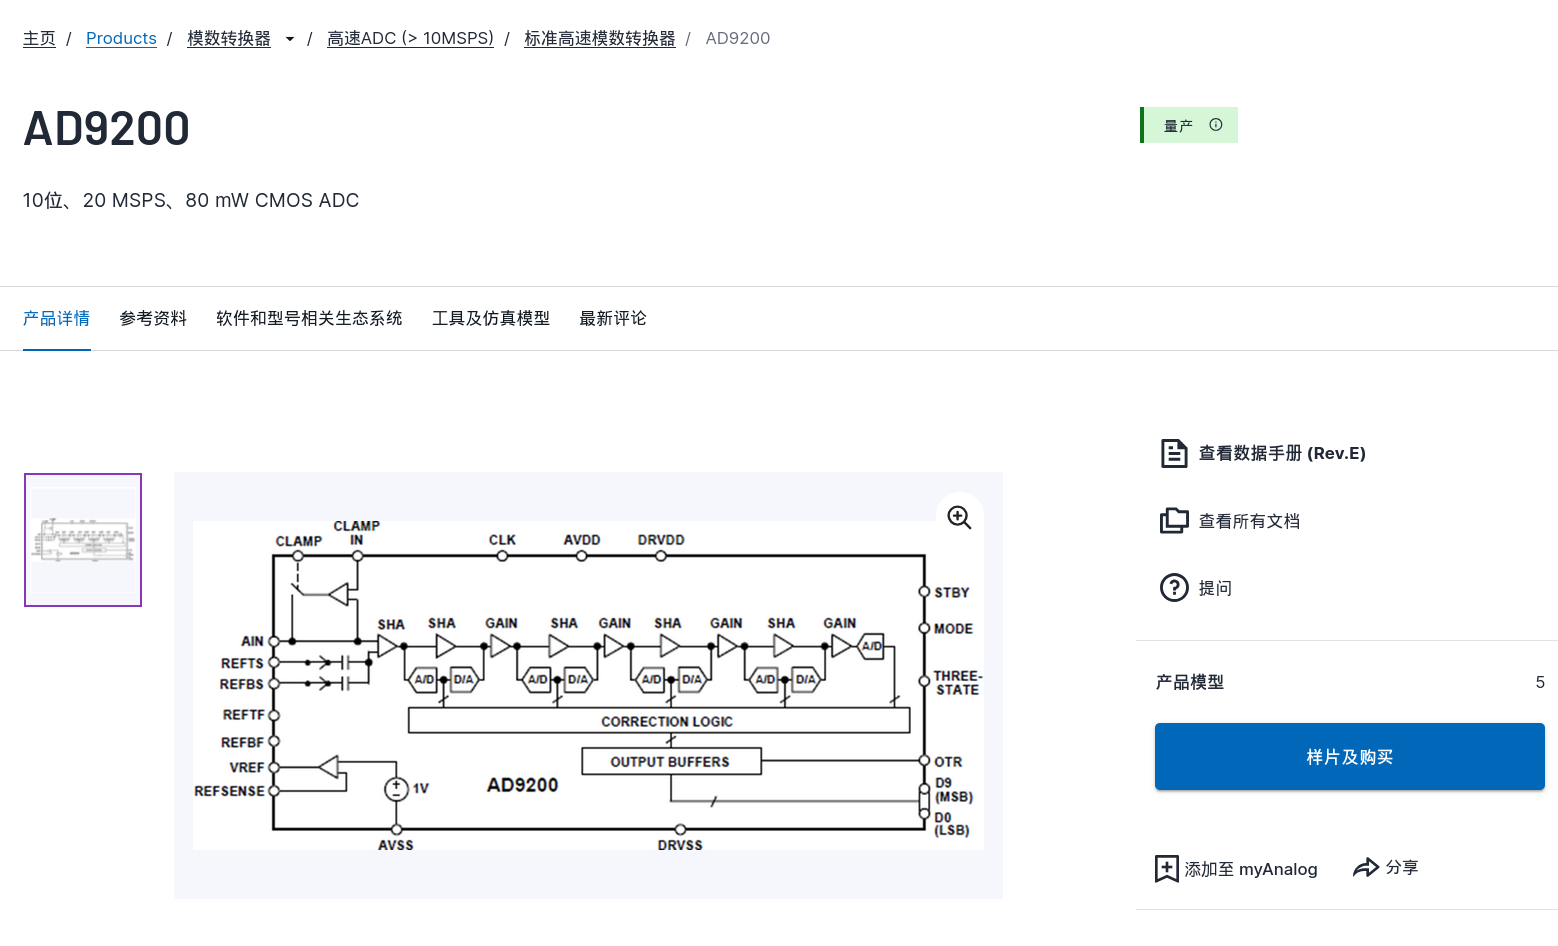
Task: Open the 工具及仿真模型 tab
Action: pyautogui.click(x=491, y=318)
